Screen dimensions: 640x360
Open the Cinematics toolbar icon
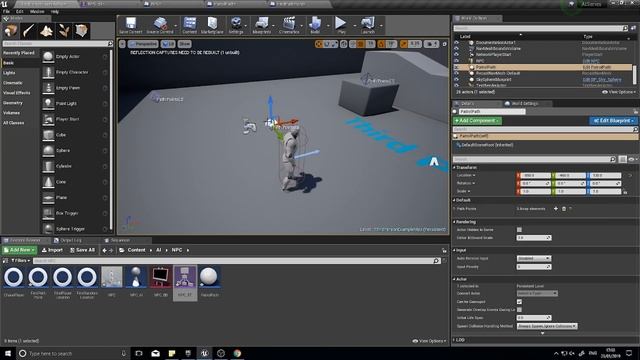pyautogui.click(x=289, y=25)
